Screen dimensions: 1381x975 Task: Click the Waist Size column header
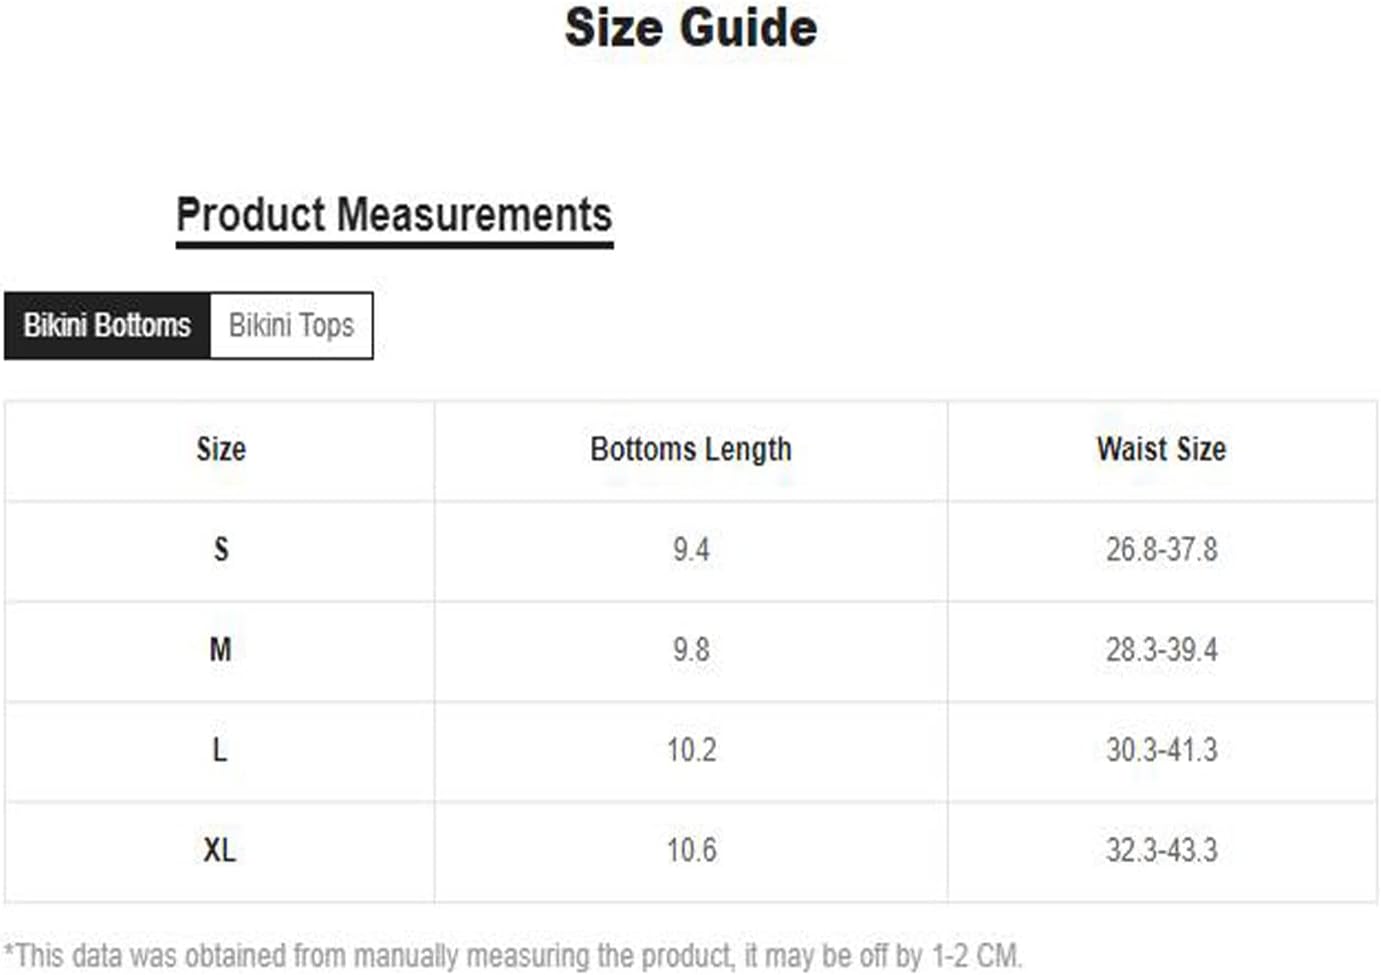tap(1161, 450)
